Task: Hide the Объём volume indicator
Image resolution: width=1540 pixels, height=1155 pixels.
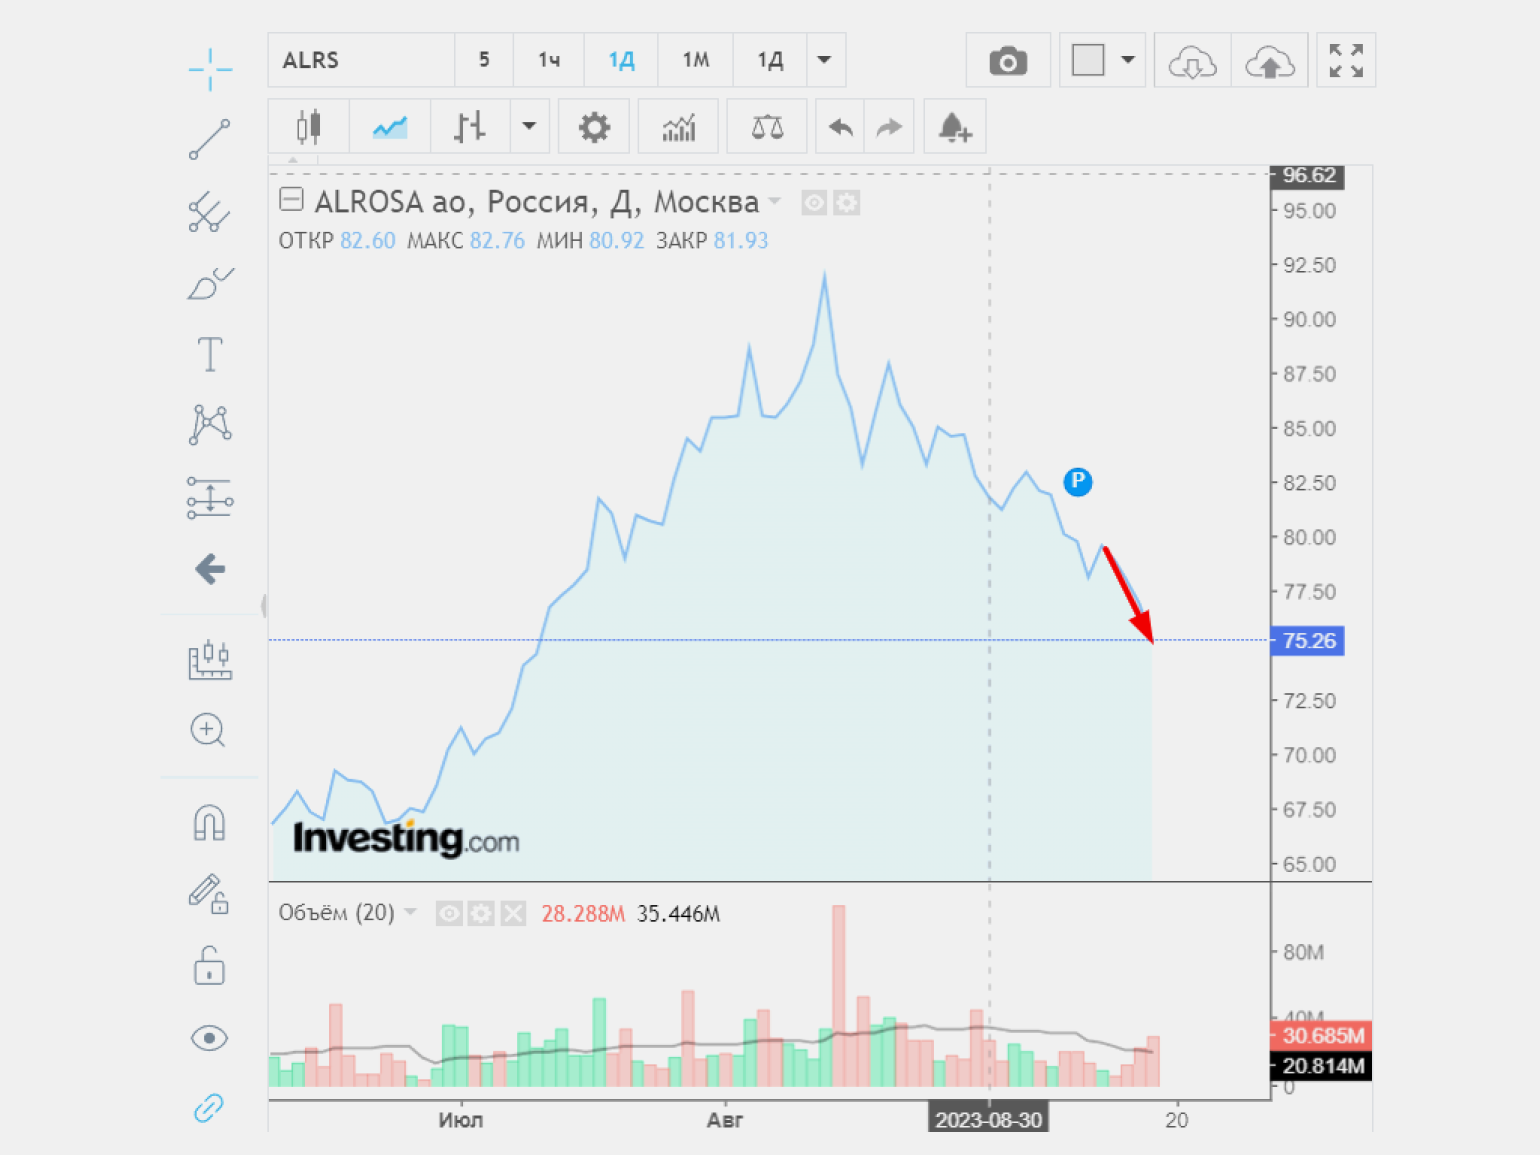Action: pos(449,913)
